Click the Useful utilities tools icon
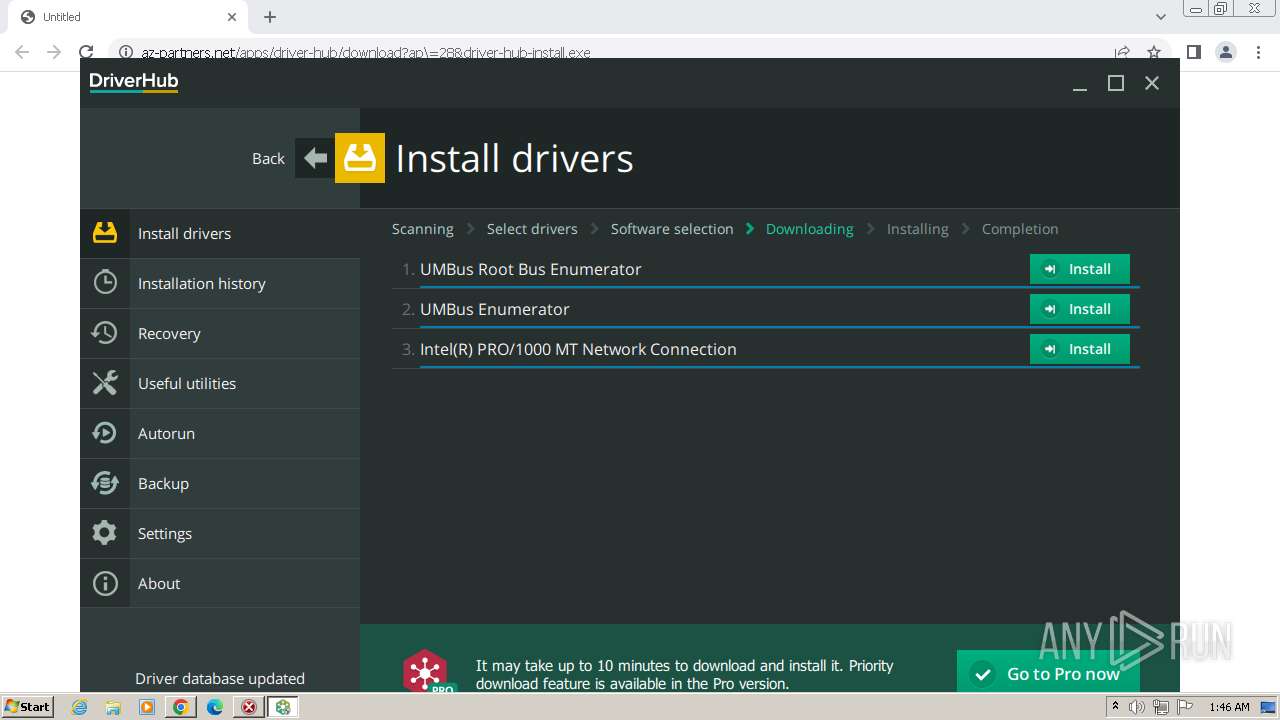Image resolution: width=1280 pixels, height=720 pixels. click(105, 383)
